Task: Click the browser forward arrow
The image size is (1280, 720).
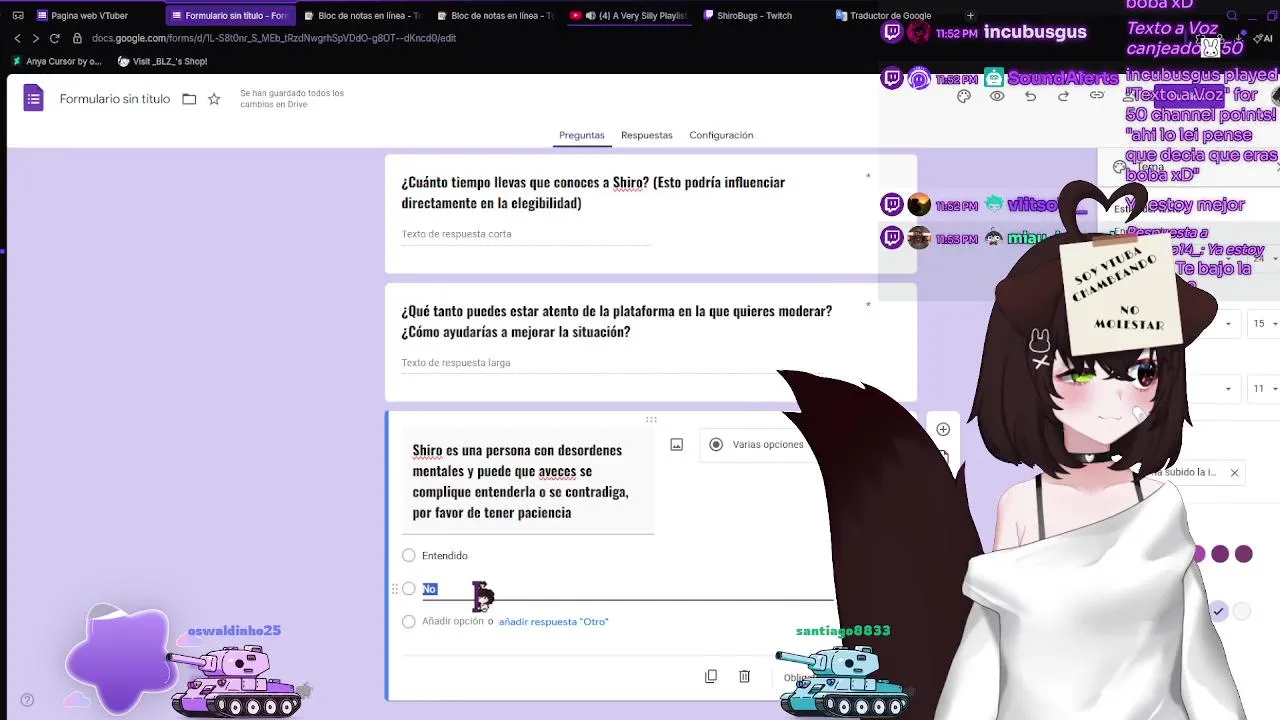Action: click(x=35, y=38)
